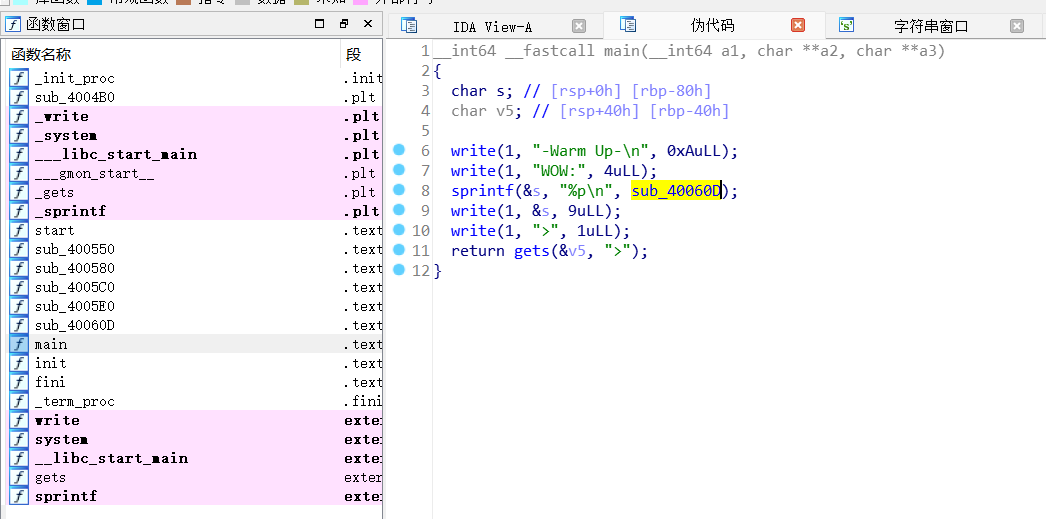Select the extern sprintf function row
Screen dimensions: 1046x519
coord(195,496)
